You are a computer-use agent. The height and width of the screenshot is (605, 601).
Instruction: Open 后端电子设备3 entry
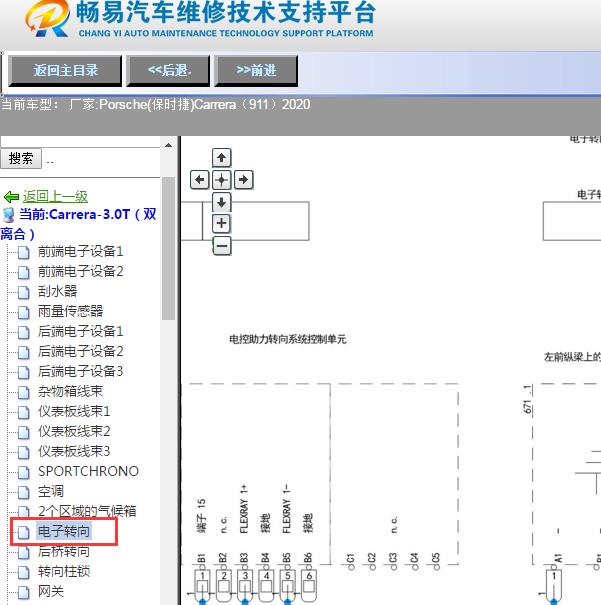tap(80, 372)
